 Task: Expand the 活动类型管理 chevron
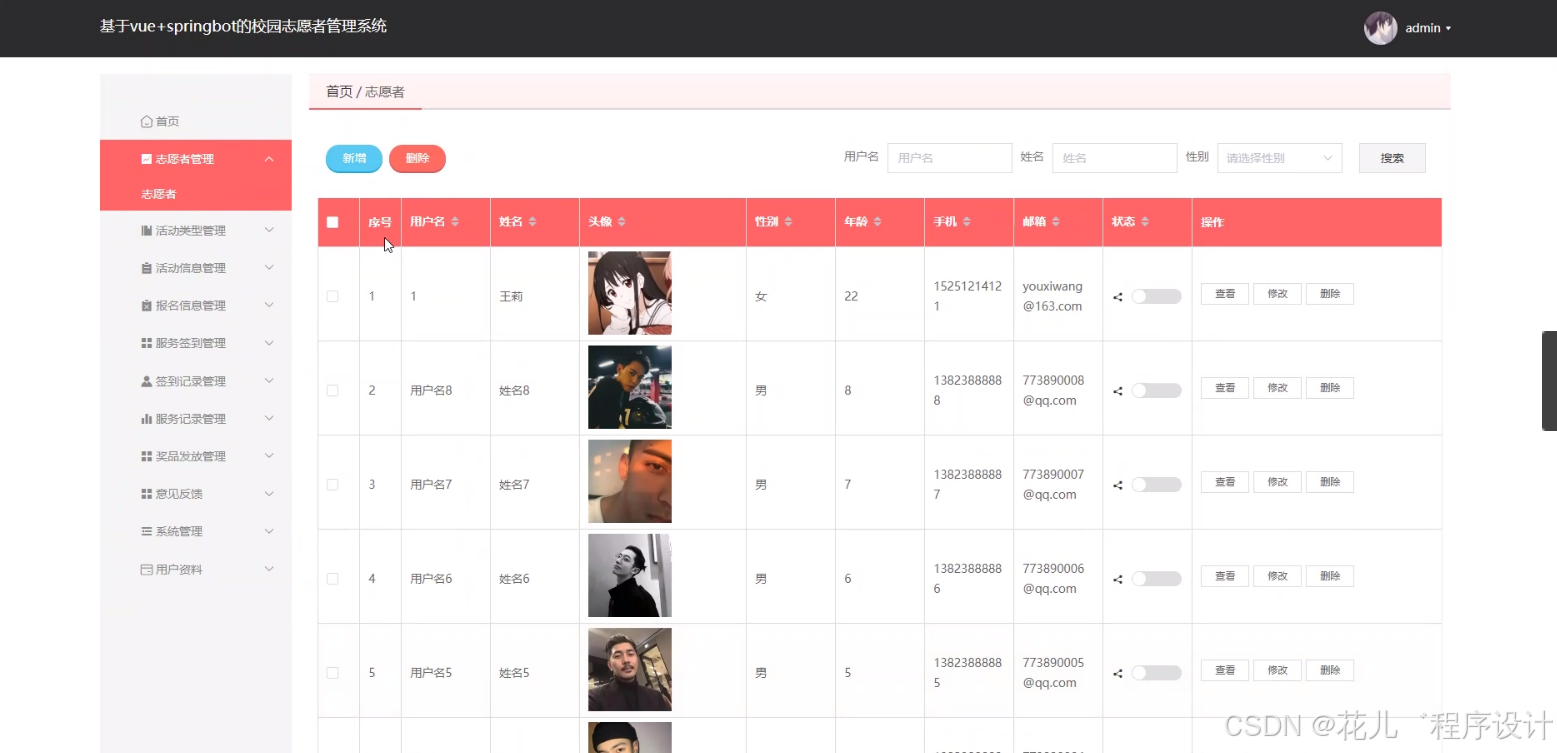click(269, 230)
